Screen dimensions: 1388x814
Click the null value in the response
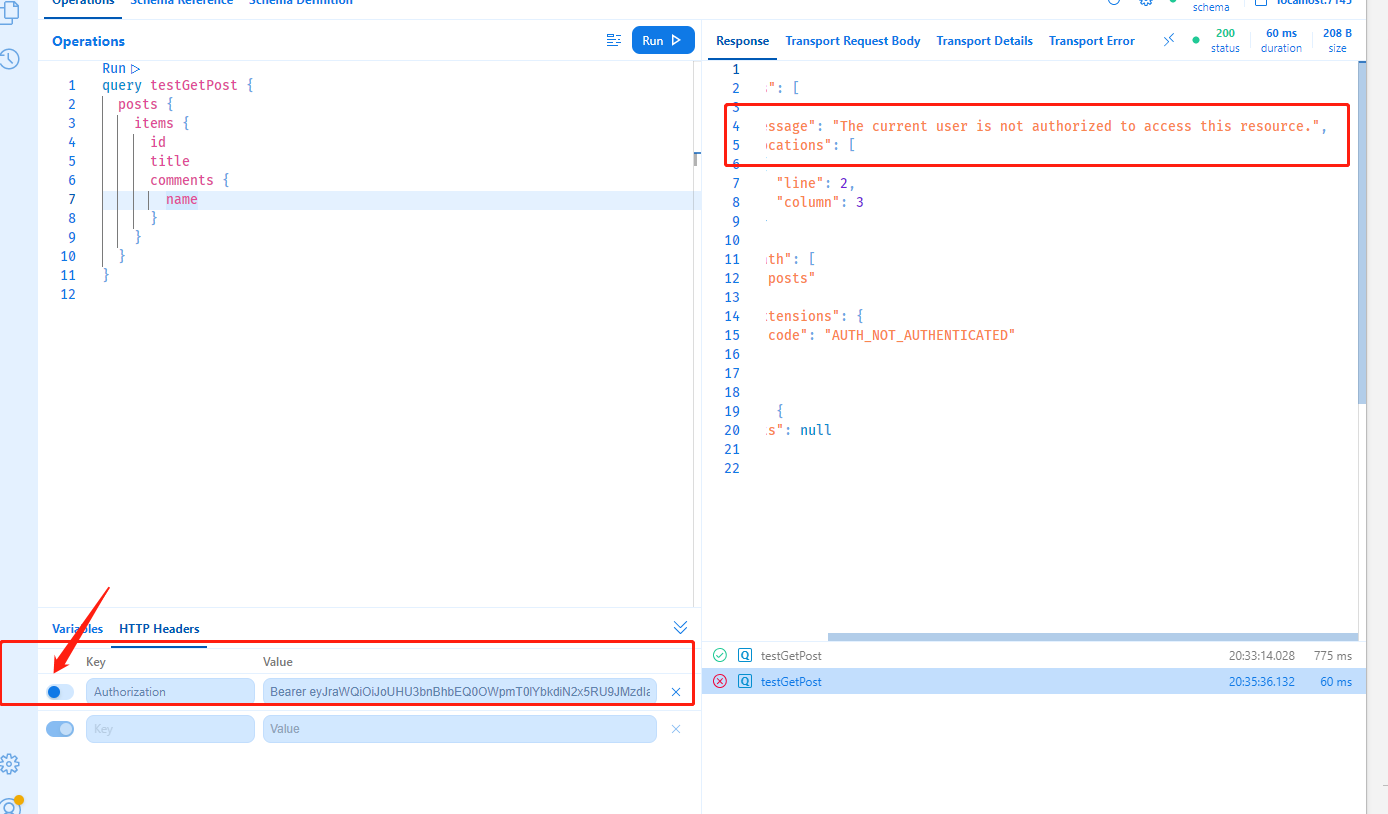click(x=816, y=430)
